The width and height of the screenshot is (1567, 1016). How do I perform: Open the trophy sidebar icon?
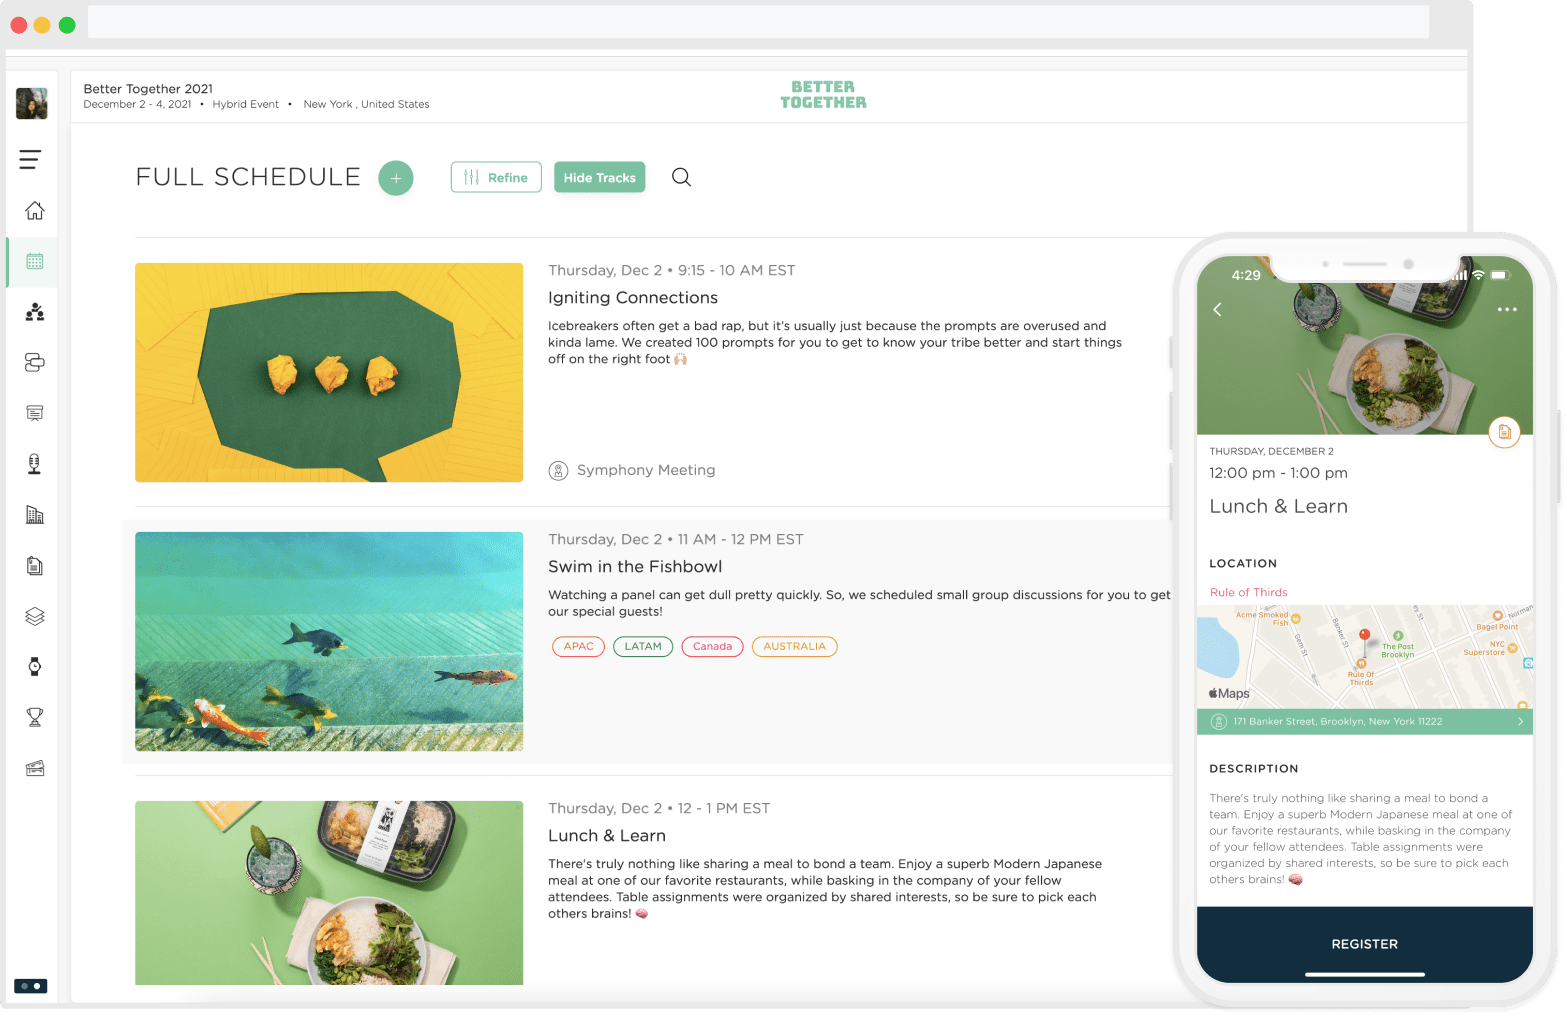(35, 717)
